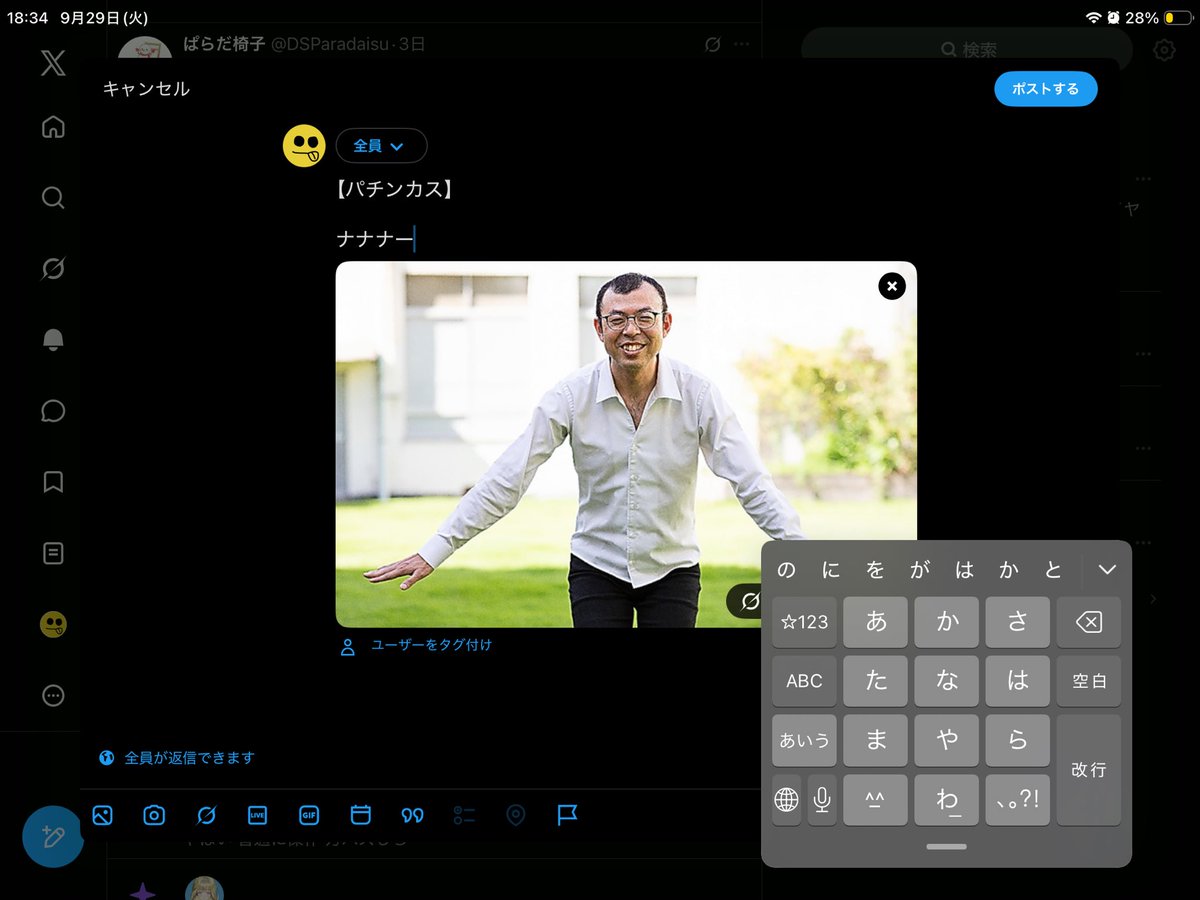The width and height of the screenshot is (1200, 900).
Task: Add media with photo gallery icon
Action: [102, 815]
